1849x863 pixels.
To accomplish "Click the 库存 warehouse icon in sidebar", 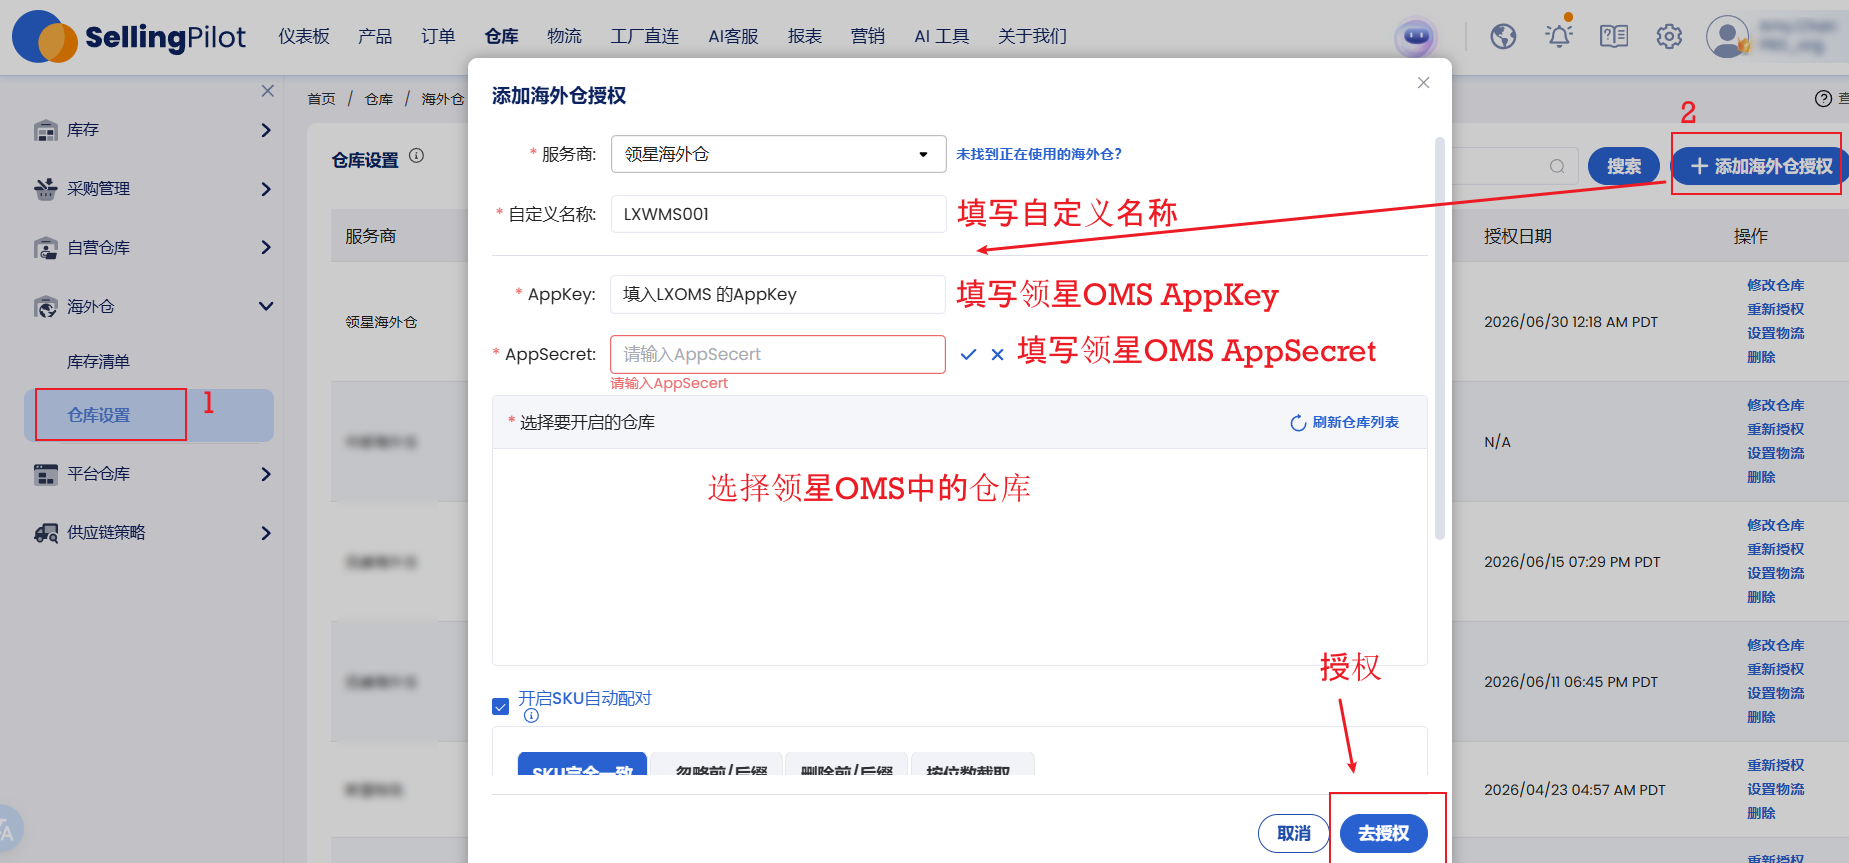I will (46, 131).
